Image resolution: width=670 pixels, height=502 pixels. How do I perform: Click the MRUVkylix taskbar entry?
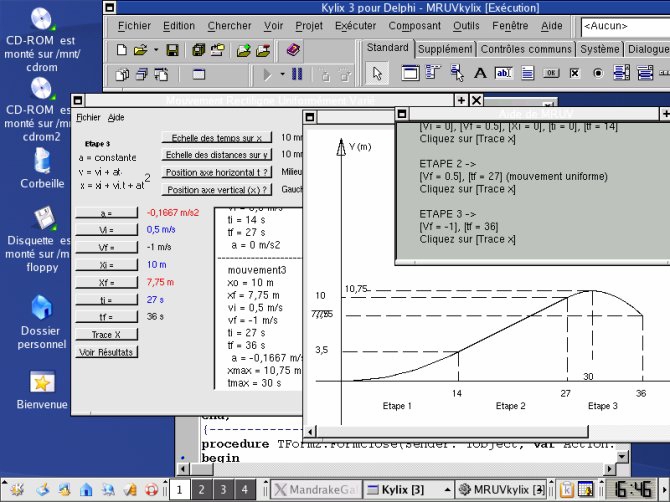pyautogui.click(x=502, y=490)
